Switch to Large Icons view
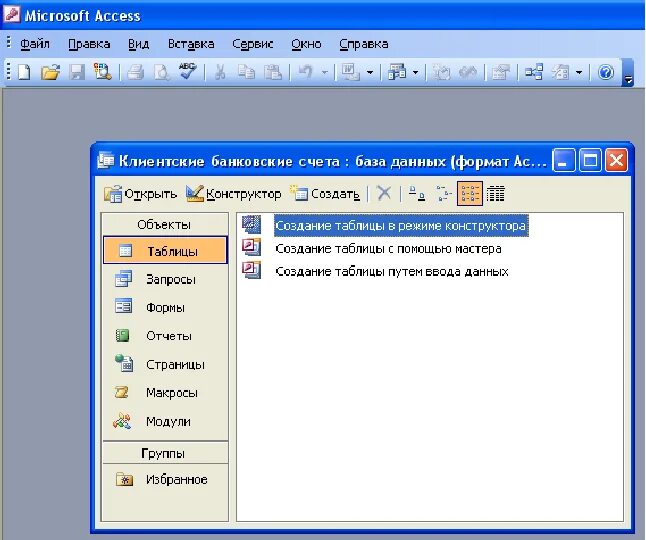The image size is (646, 540). pyautogui.click(x=417, y=193)
